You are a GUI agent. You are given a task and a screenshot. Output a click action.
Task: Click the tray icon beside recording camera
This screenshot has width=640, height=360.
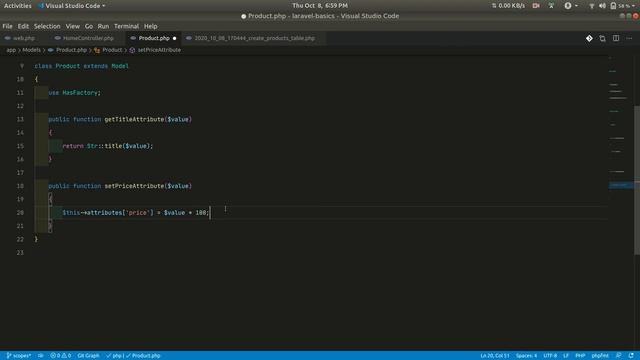pos(551,6)
